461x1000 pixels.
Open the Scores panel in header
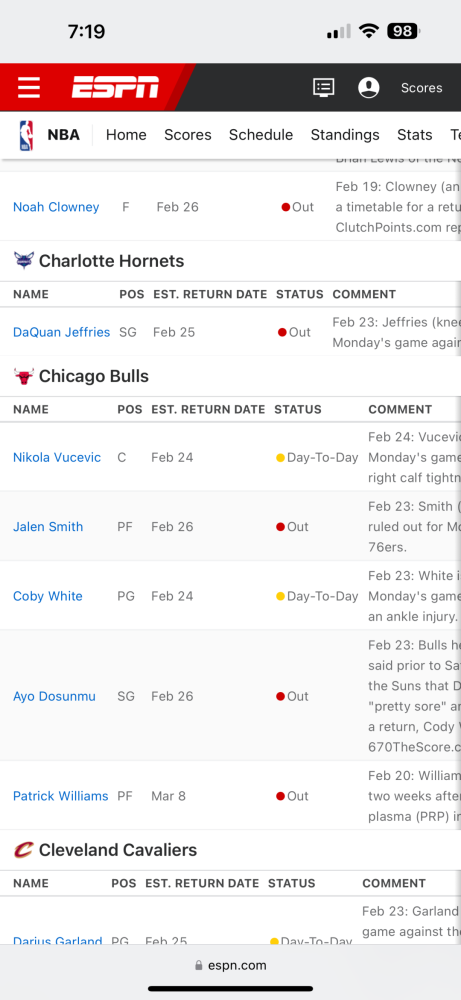(x=421, y=88)
